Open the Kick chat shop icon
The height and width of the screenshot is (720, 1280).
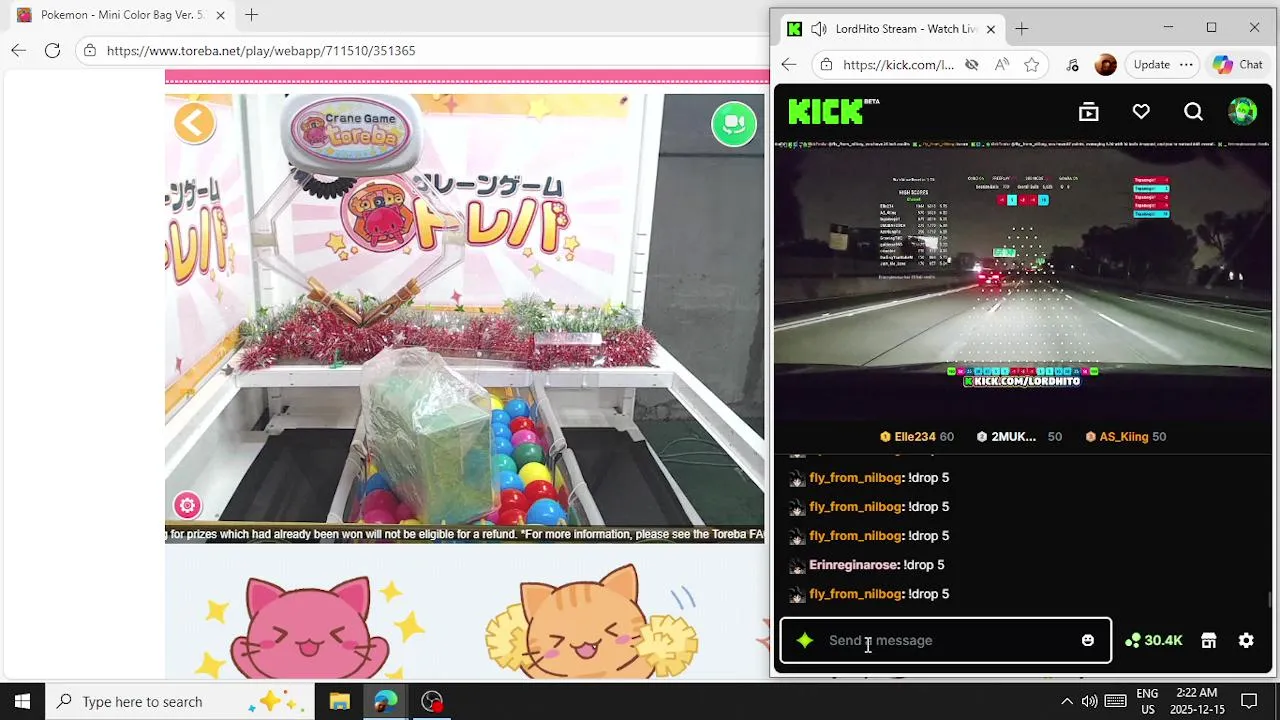pyautogui.click(x=1209, y=641)
